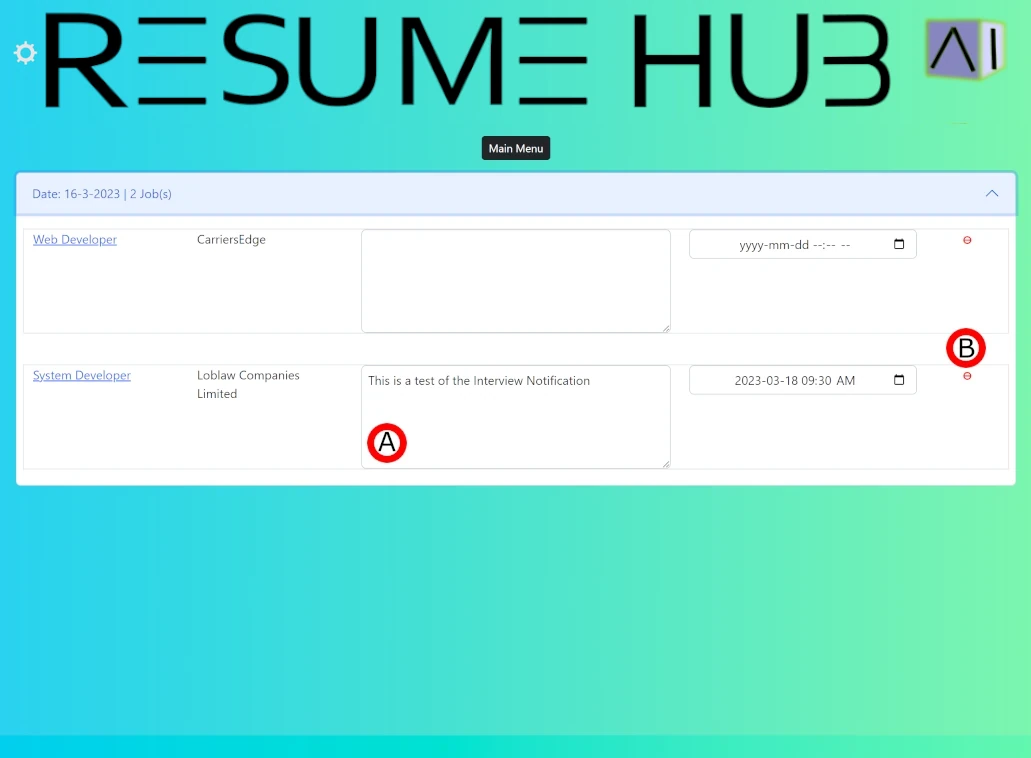The width and height of the screenshot is (1031, 758).
Task: Click the gear settings icon
Action: point(25,53)
